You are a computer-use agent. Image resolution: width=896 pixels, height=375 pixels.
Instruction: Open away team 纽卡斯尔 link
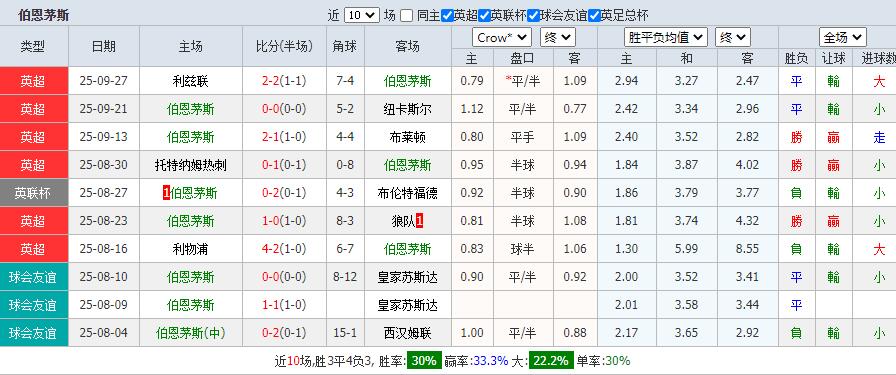tap(407, 109)
